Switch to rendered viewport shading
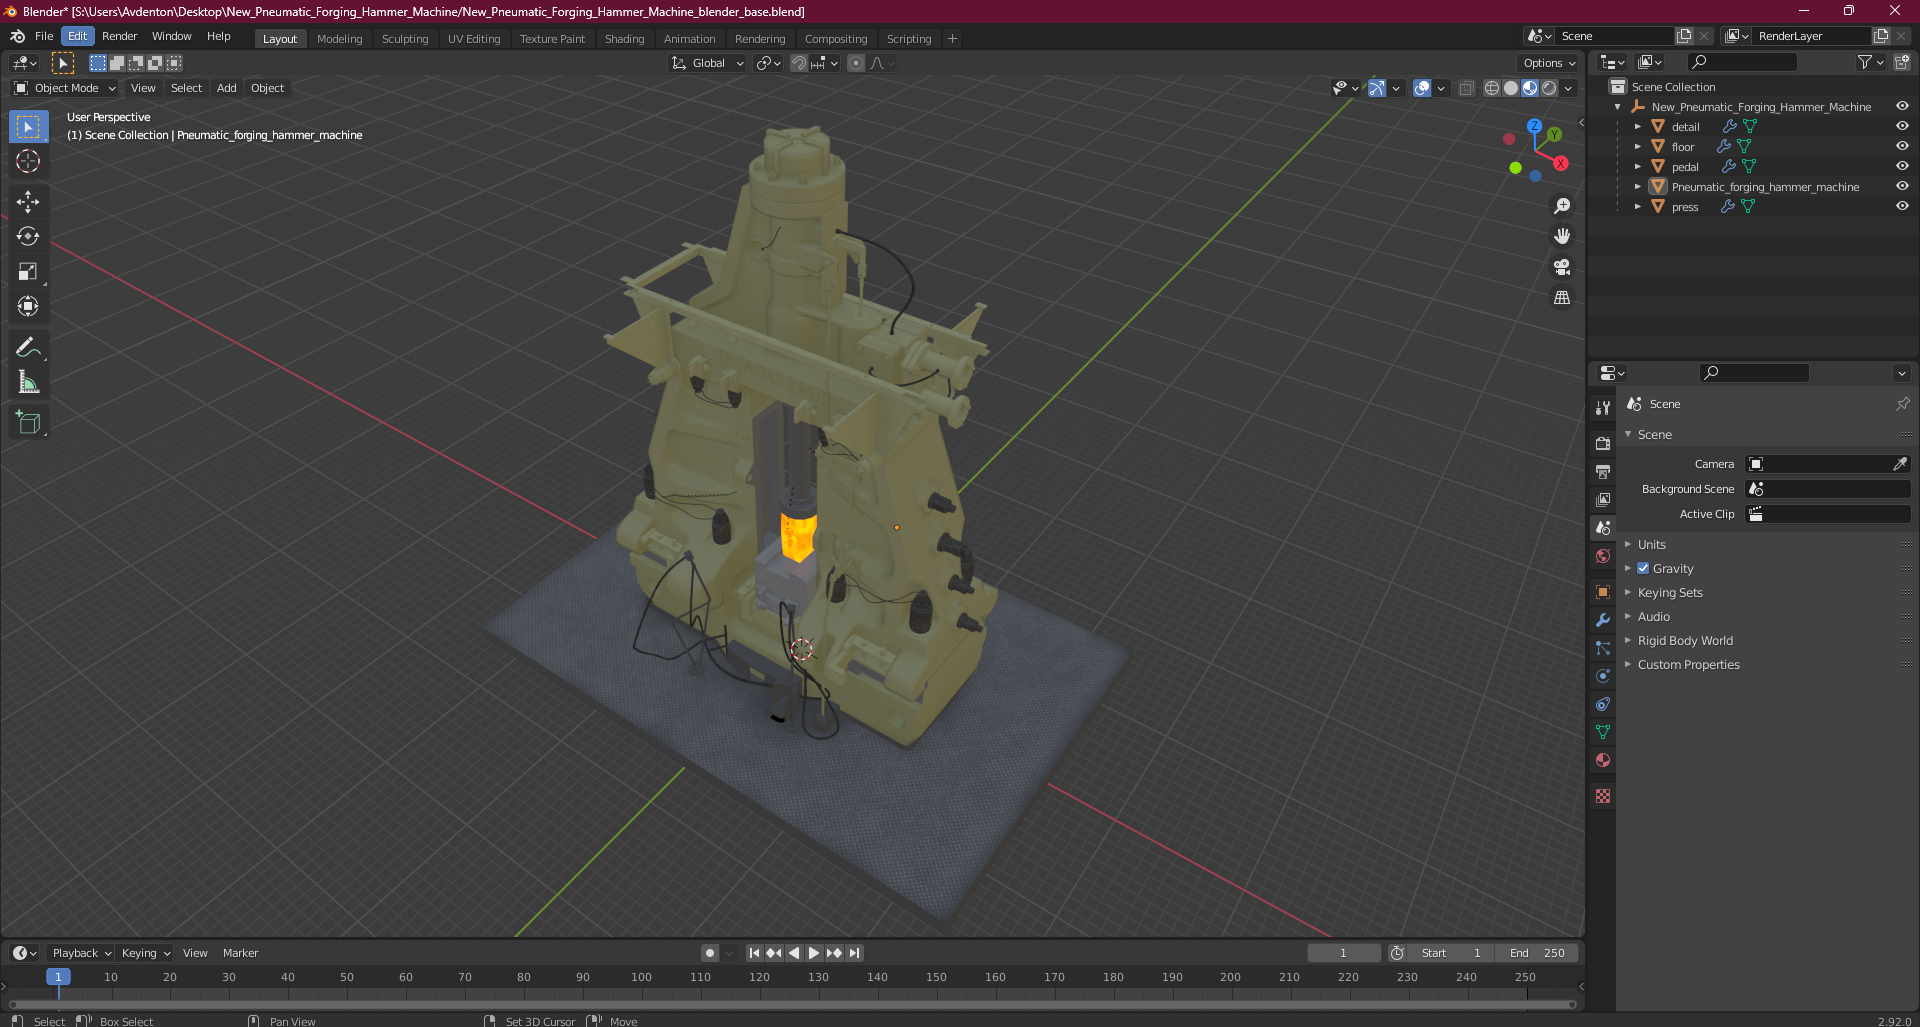 click(1549, 88)
